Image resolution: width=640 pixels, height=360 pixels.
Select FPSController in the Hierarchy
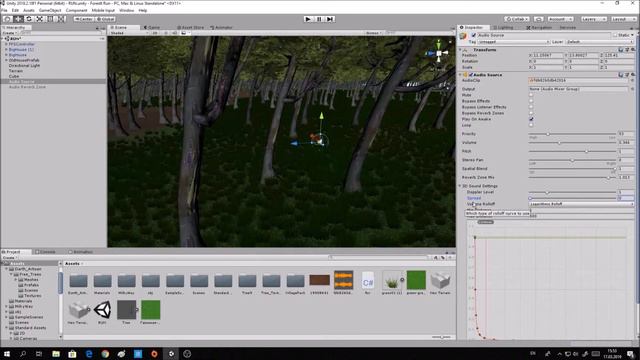(22, 44)
